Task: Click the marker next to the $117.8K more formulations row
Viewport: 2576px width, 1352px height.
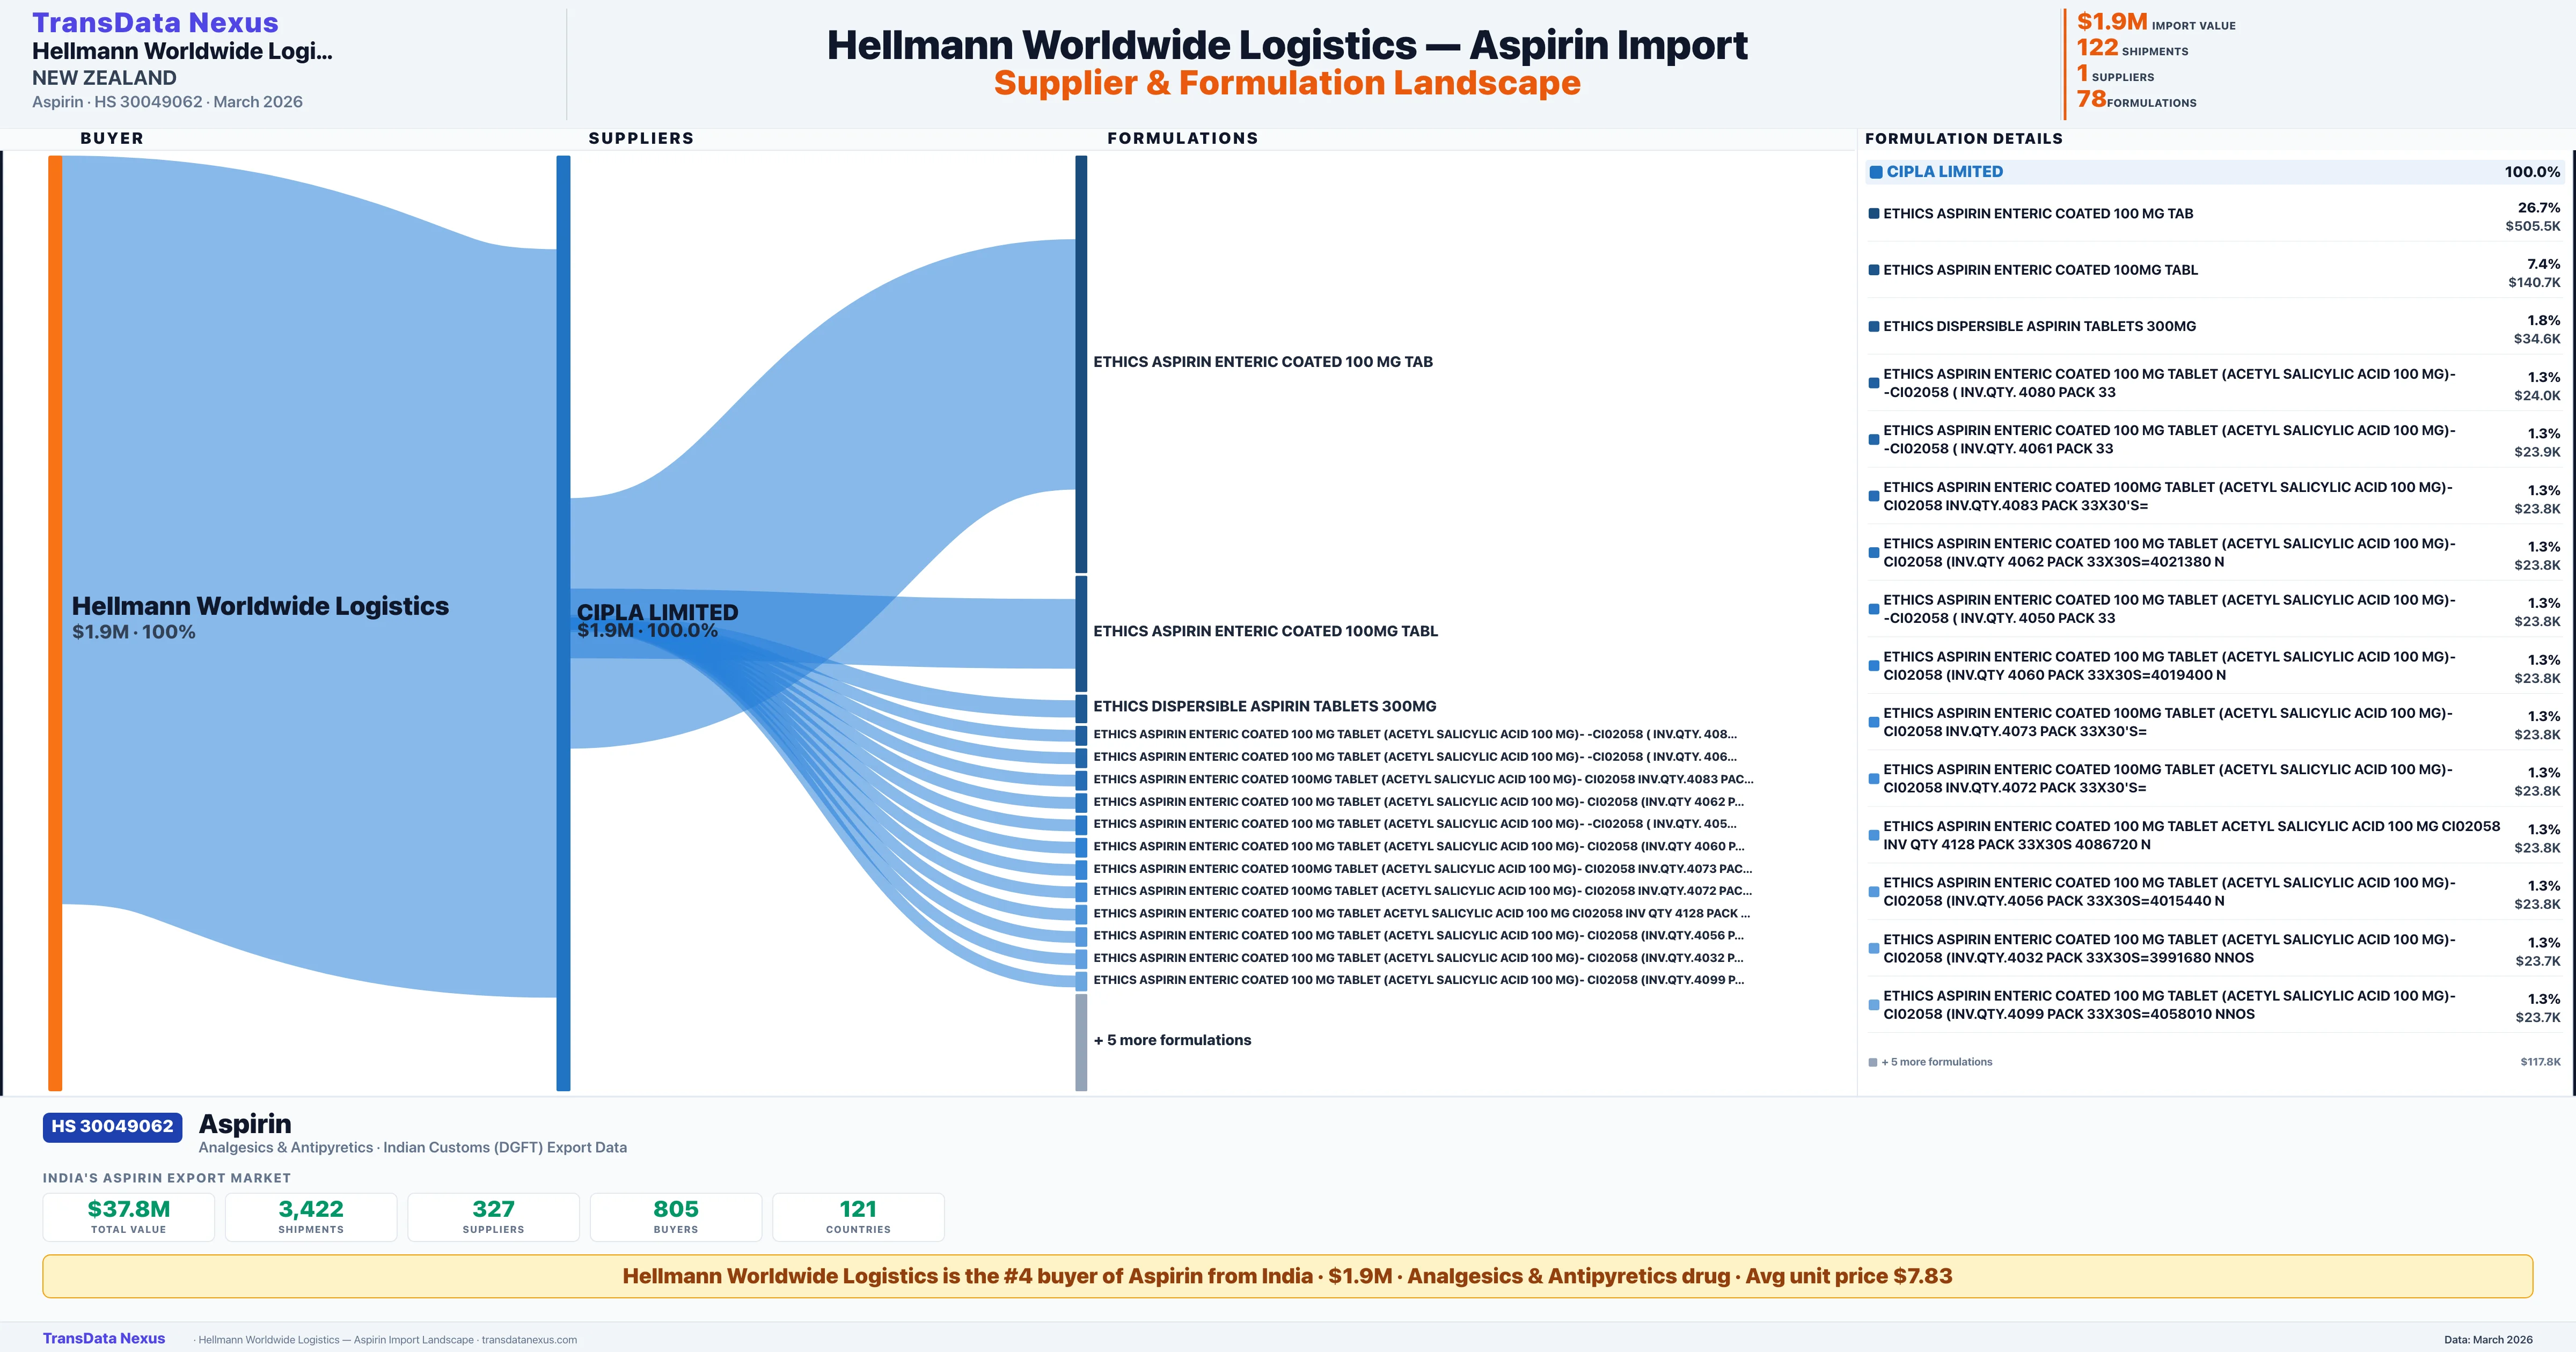Action: click(x=1871, y=1061)
